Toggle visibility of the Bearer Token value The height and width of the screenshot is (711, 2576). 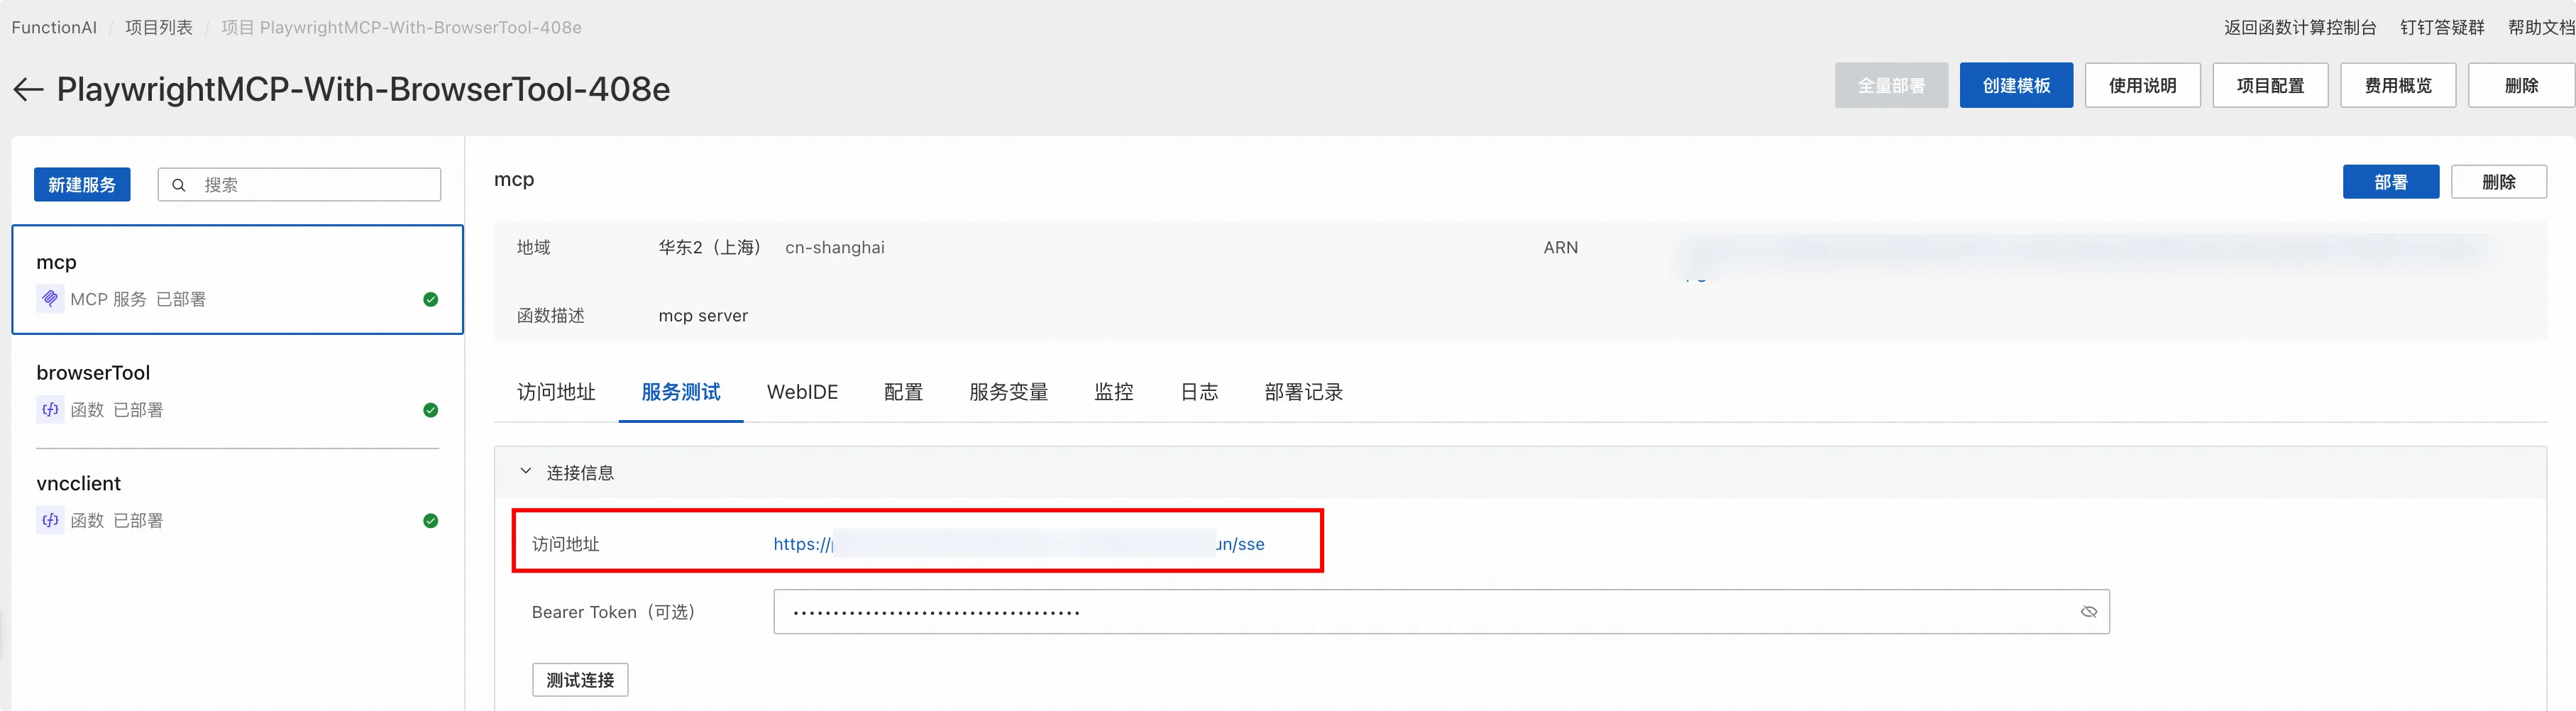point(2088,611)
